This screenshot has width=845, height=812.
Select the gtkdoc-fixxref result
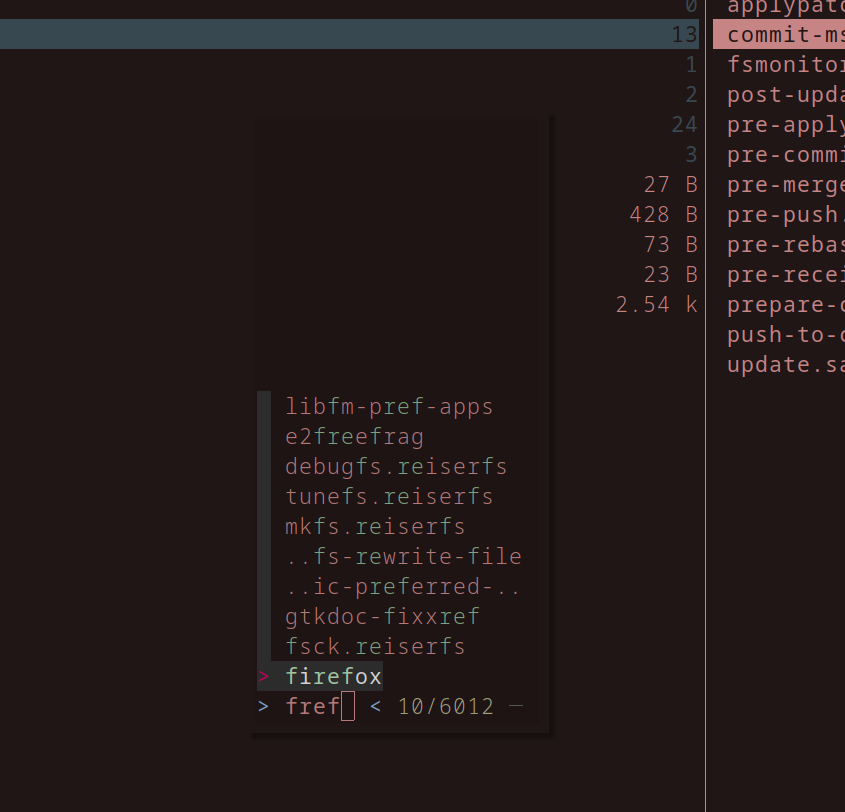coord(382,617)
